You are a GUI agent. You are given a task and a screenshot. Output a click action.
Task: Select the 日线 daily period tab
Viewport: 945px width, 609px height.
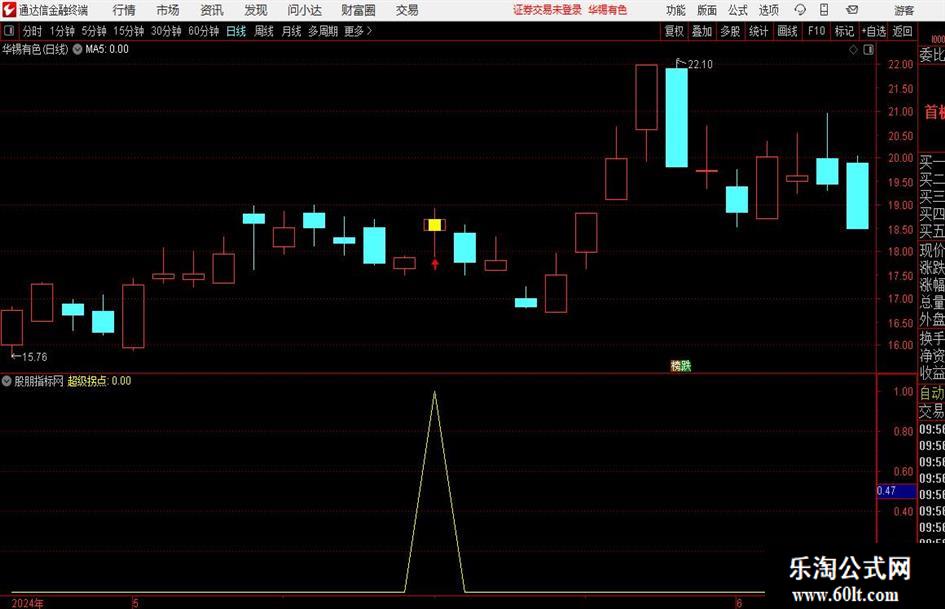[x=236, y=31]
